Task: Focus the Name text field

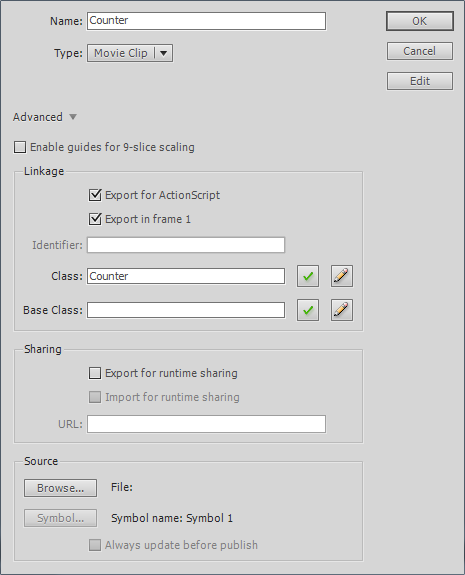Action: 206,21
